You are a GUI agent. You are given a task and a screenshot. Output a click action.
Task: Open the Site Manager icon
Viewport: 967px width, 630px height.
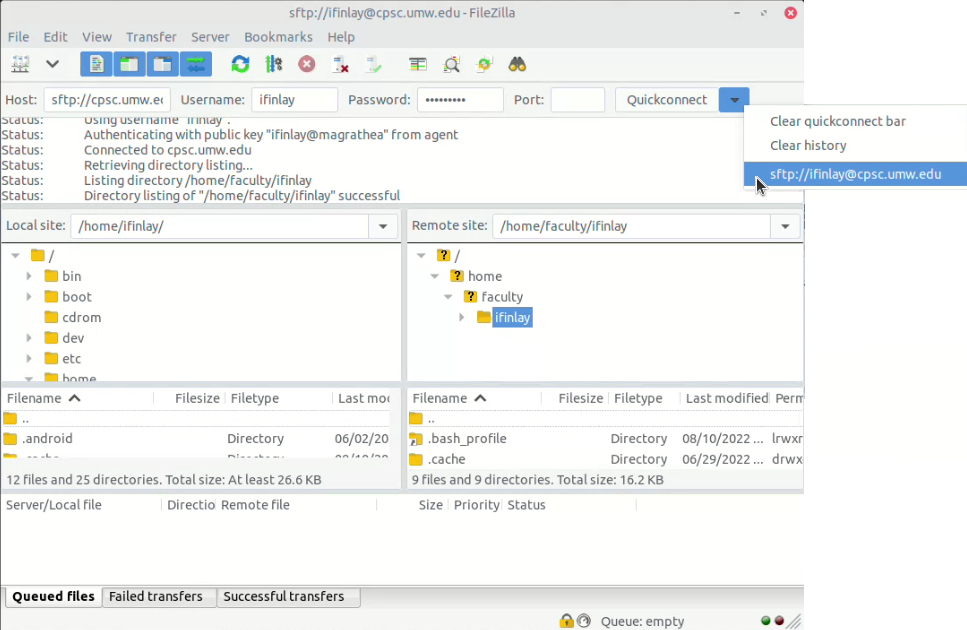pos(20,64)
